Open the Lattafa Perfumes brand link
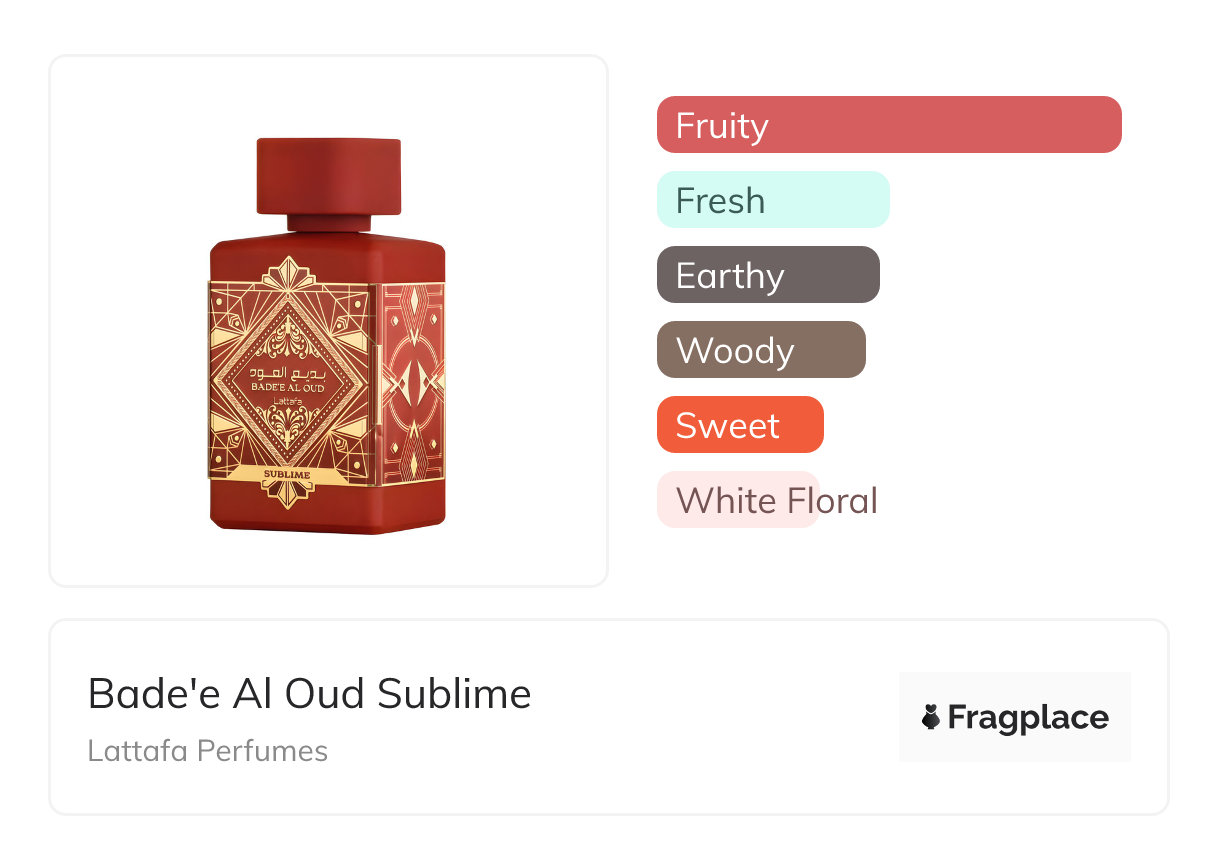The image size is (1218, 864). point(207,751)
